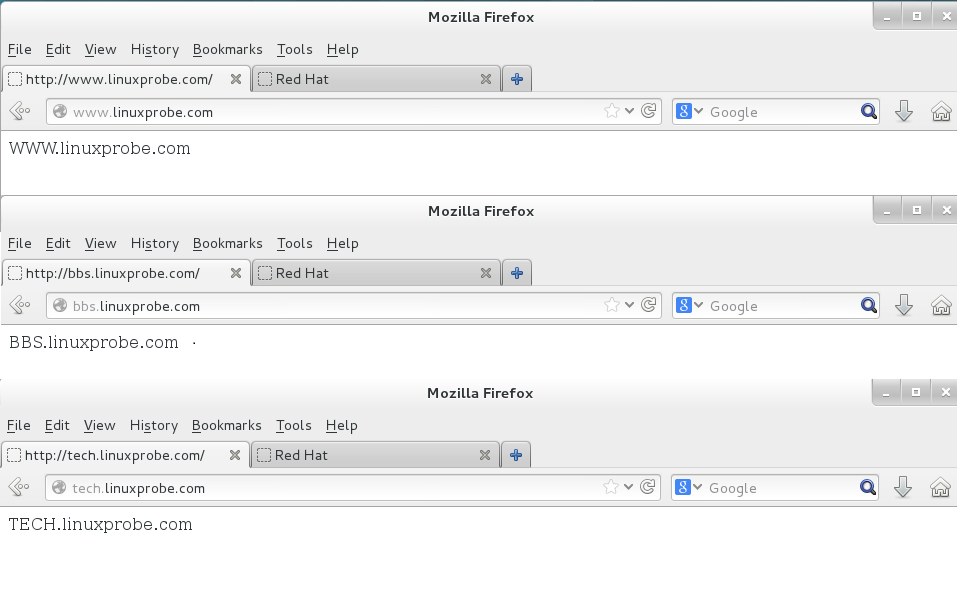Click the www.linuxprobe.com address field
This screenshot has height=598, width=957.
tap(330, 112)
